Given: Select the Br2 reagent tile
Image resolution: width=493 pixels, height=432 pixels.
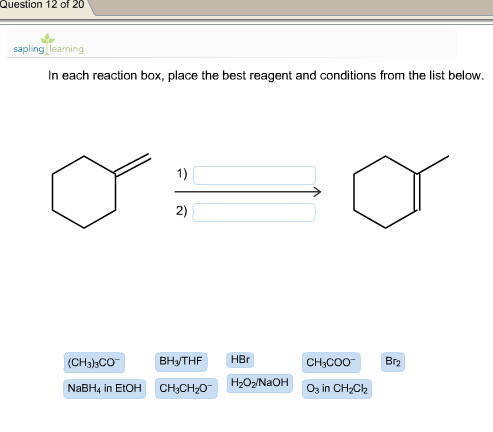Looking at the screenshot, I should [393, 362].
